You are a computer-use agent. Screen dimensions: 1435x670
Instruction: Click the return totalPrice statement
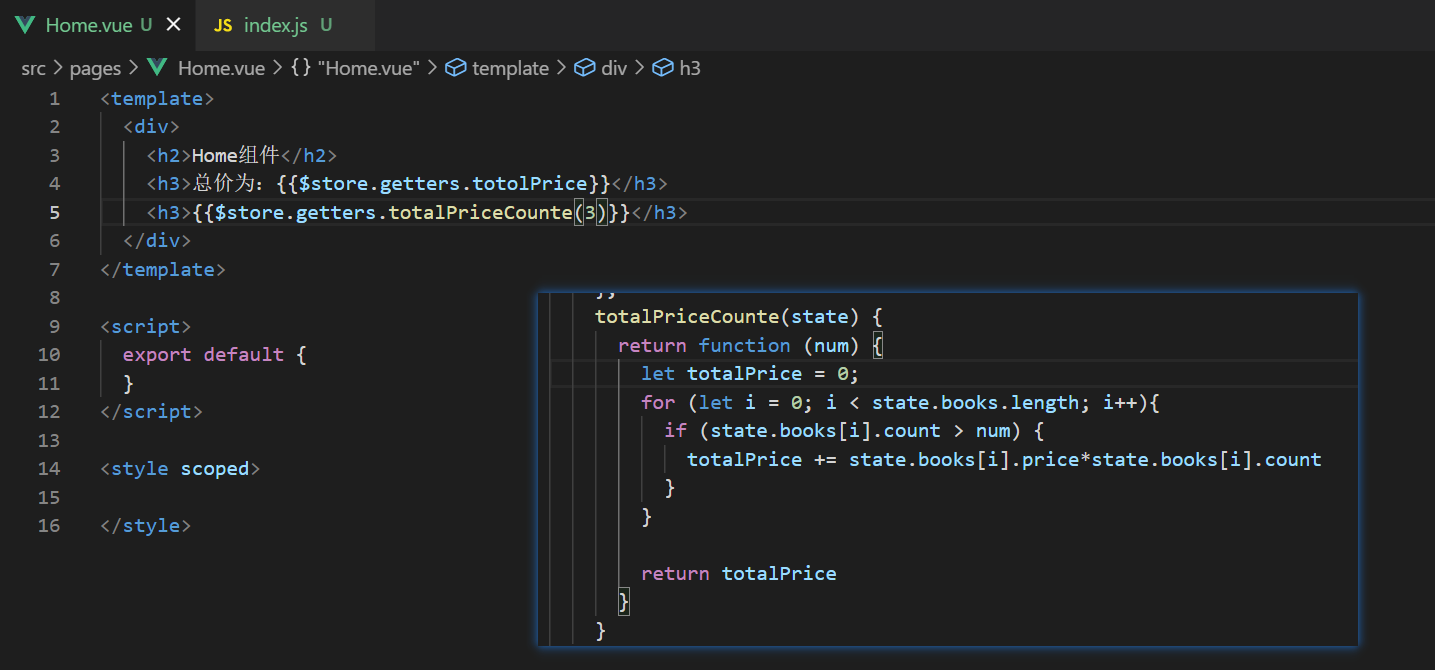739,573
